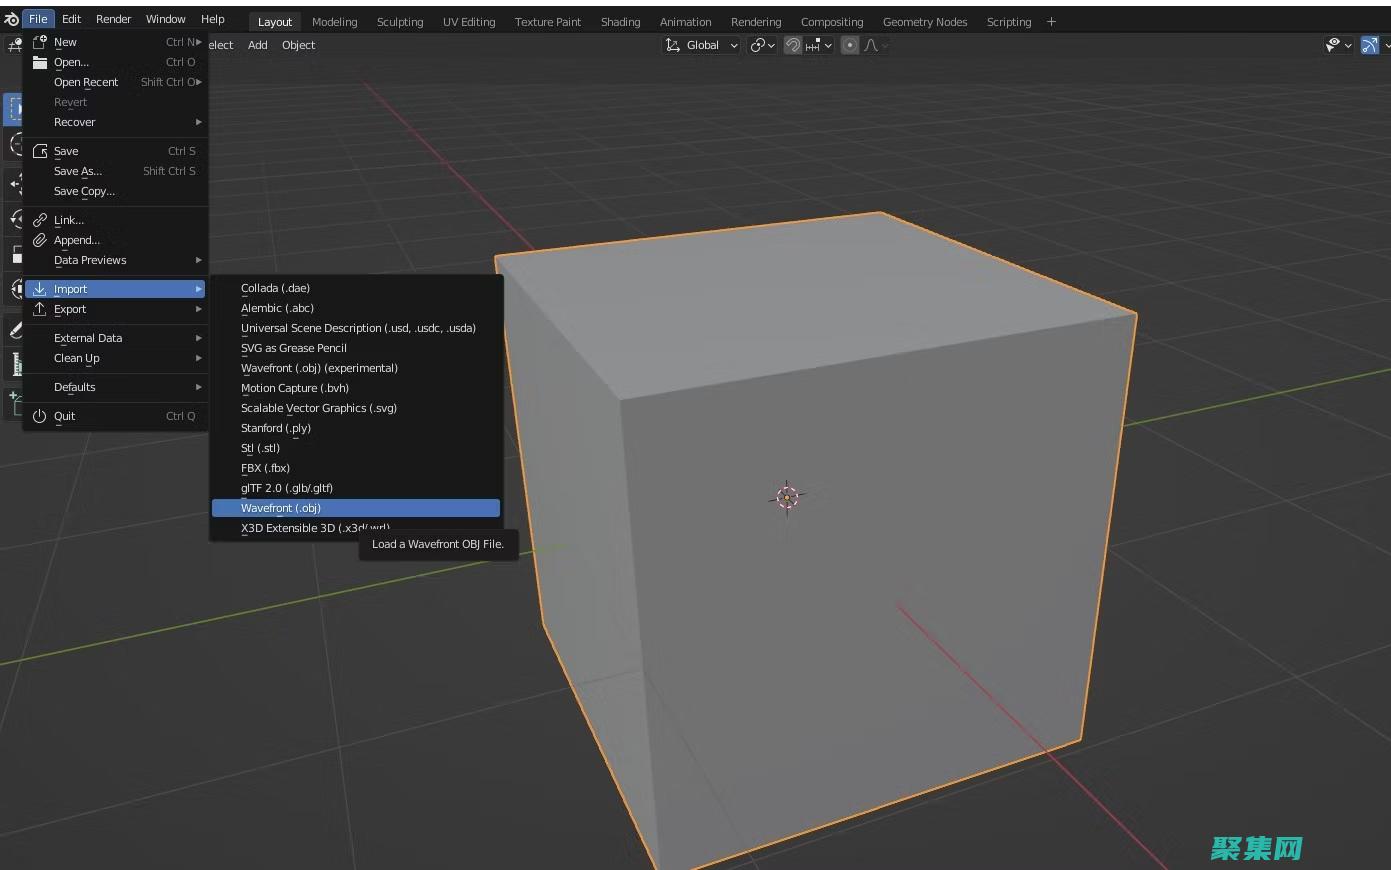Click the Link chain icon
This screenshot has height=870, width=1391.
pos(40,220)
